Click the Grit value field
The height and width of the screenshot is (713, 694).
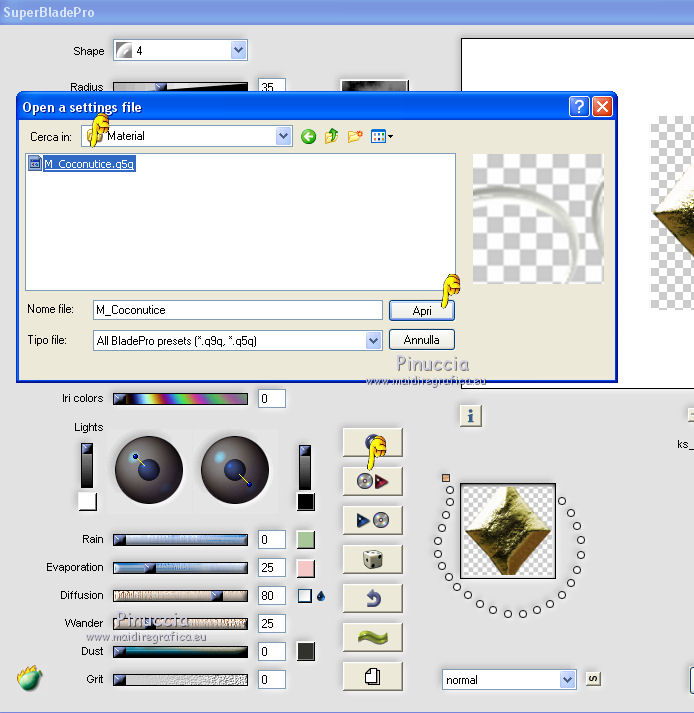272,680
